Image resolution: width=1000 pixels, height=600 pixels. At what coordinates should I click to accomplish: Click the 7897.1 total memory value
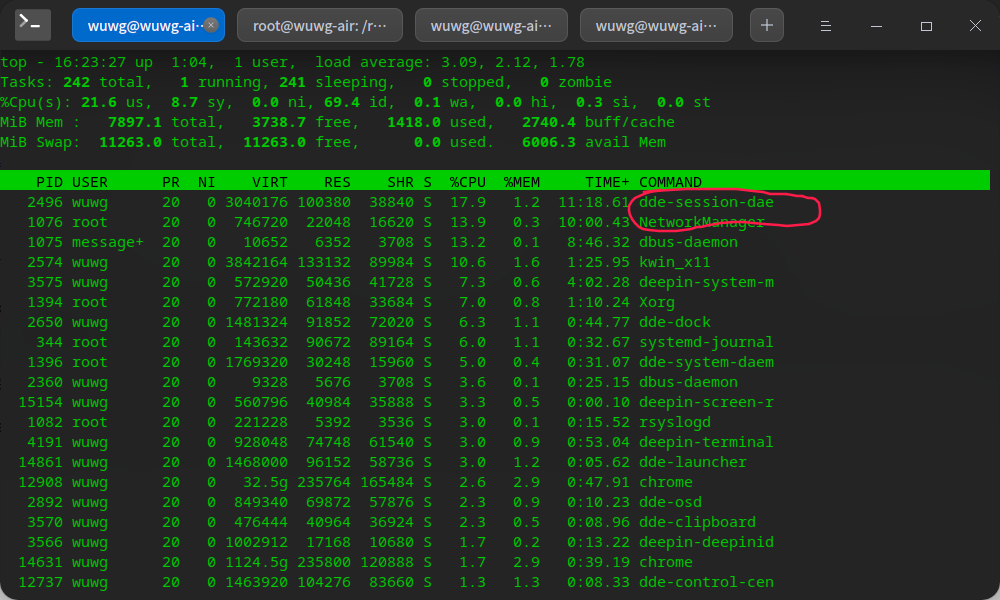coord(135,122)
